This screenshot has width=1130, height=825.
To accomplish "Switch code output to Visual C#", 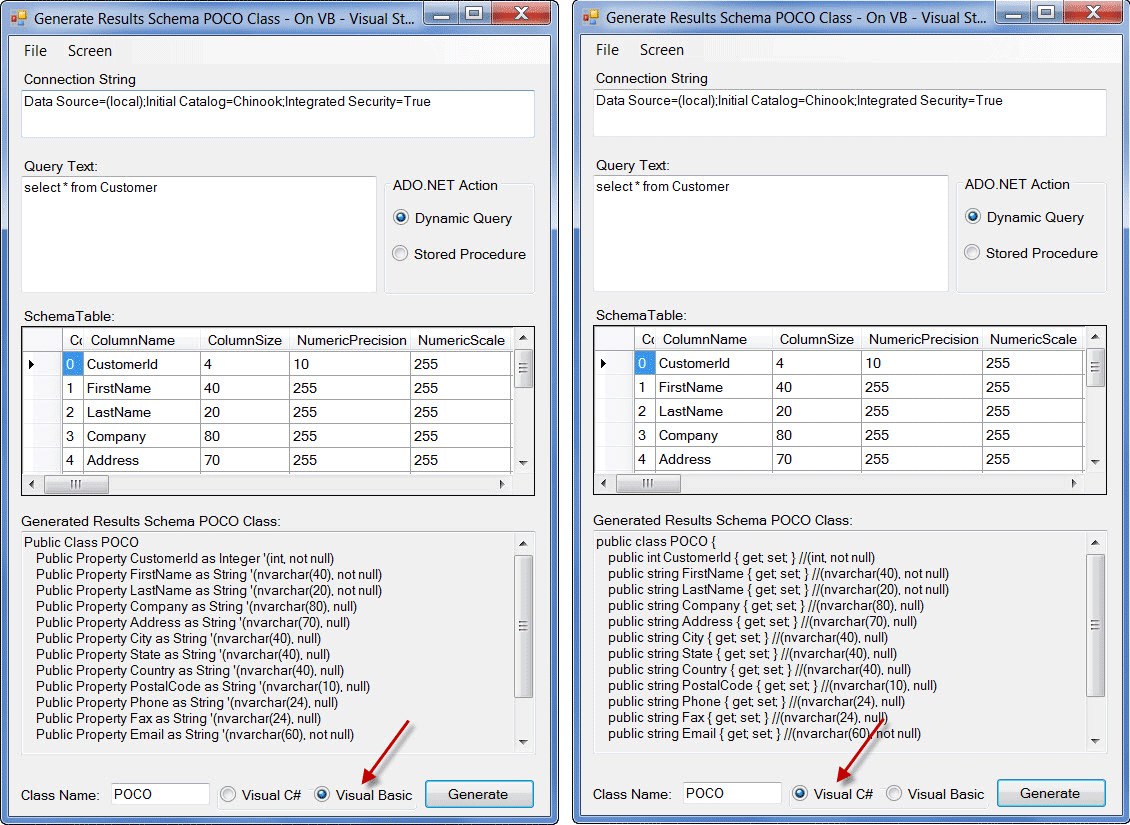I will coord(801,793).
